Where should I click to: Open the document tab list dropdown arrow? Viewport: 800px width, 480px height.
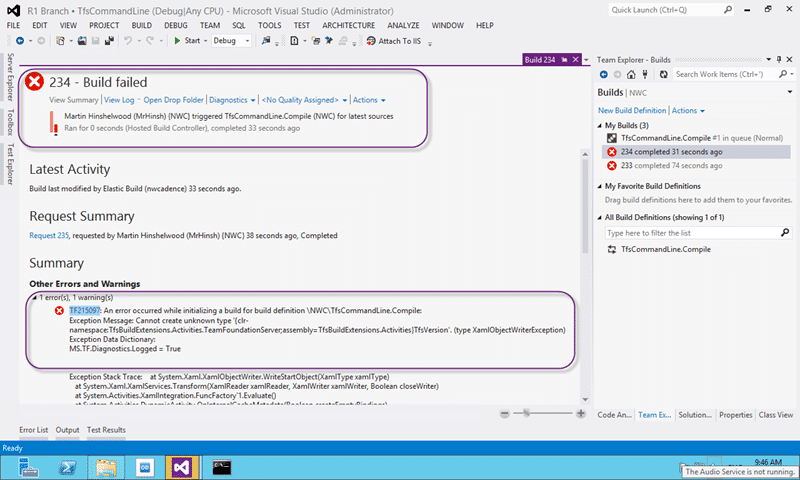586,60
